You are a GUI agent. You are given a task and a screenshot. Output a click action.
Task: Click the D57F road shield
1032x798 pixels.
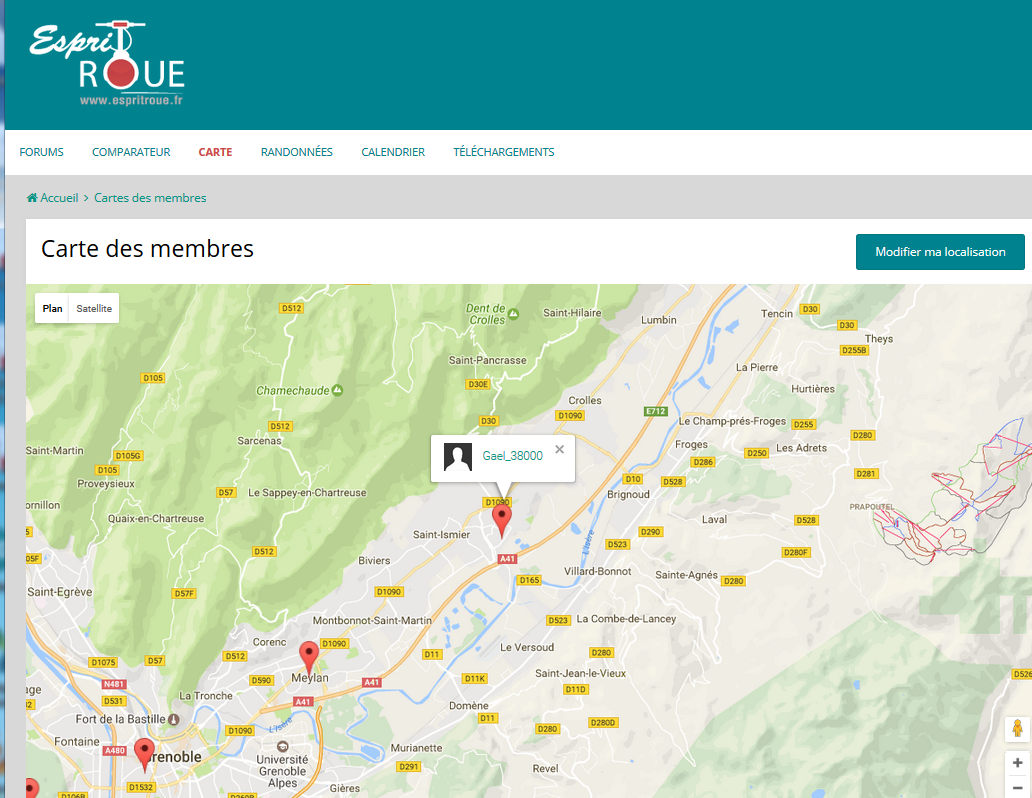(184, 593)
